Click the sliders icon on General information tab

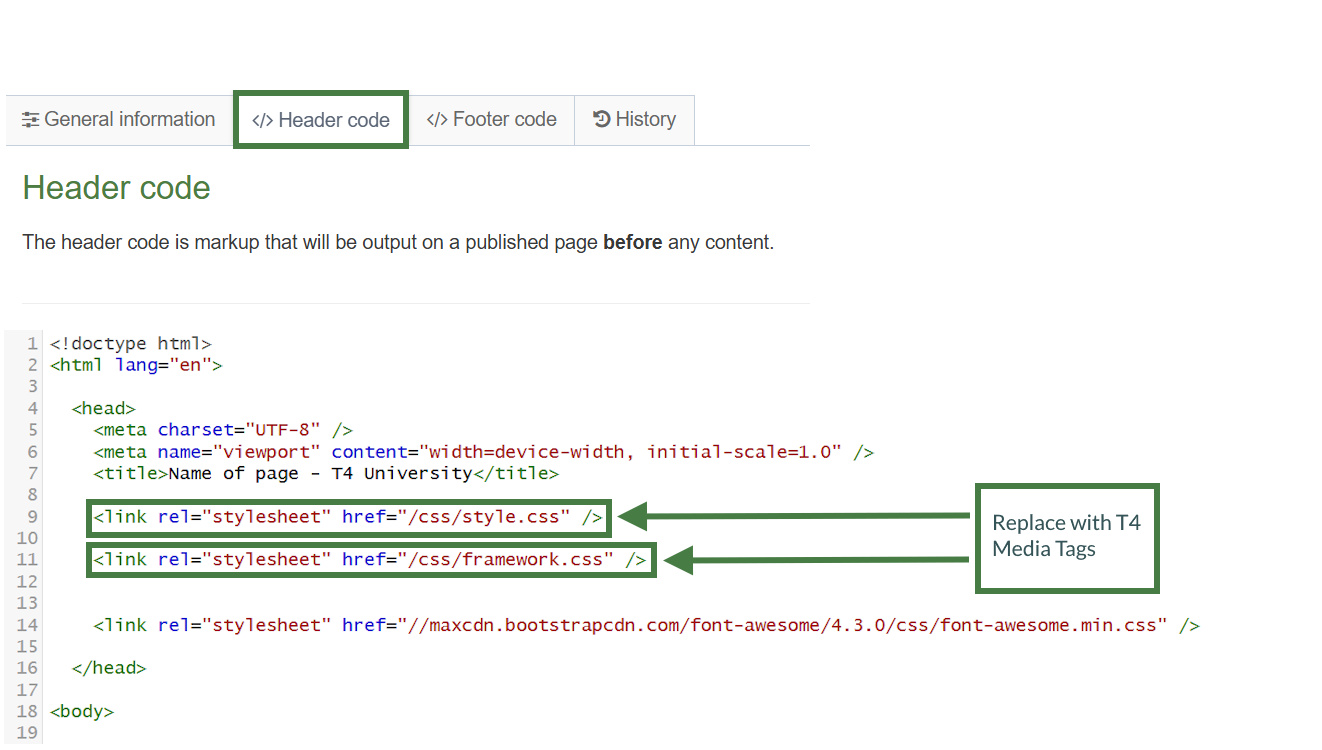pyautogui.click(x=30, y=119)
